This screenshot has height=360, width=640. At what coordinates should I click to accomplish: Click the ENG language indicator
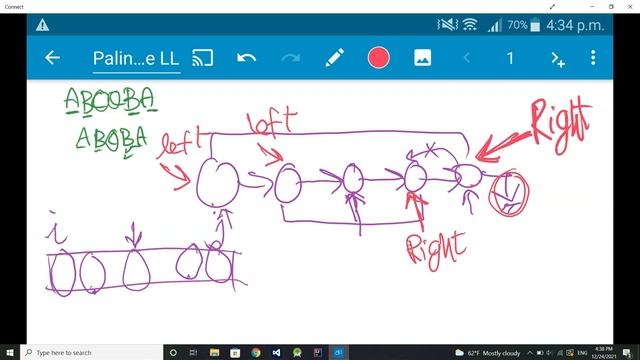click(x=582, y=353)
